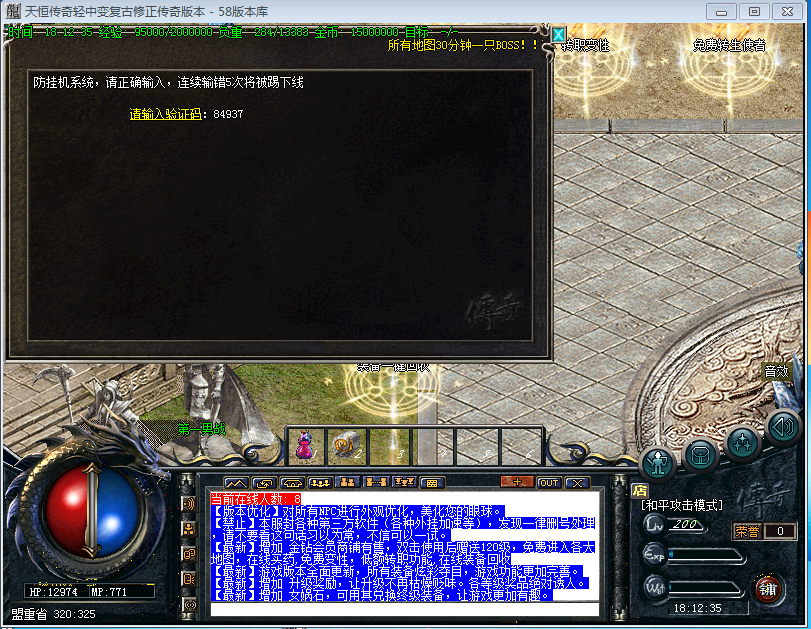Click the 转职变性 NPC label

[585, 46]
